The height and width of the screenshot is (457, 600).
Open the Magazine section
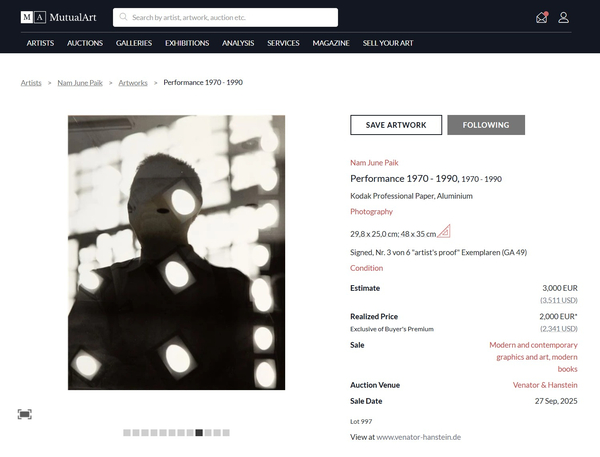click(331, 43)
